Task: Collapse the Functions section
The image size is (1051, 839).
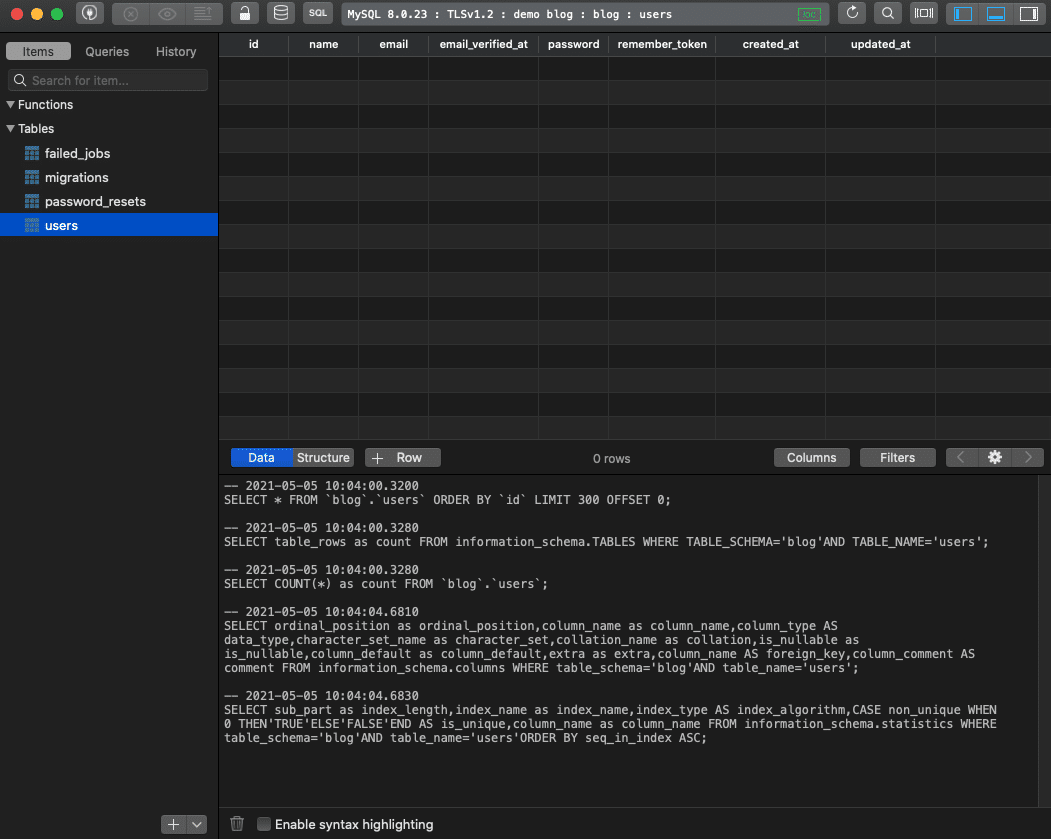Action: tap(10, 105)
